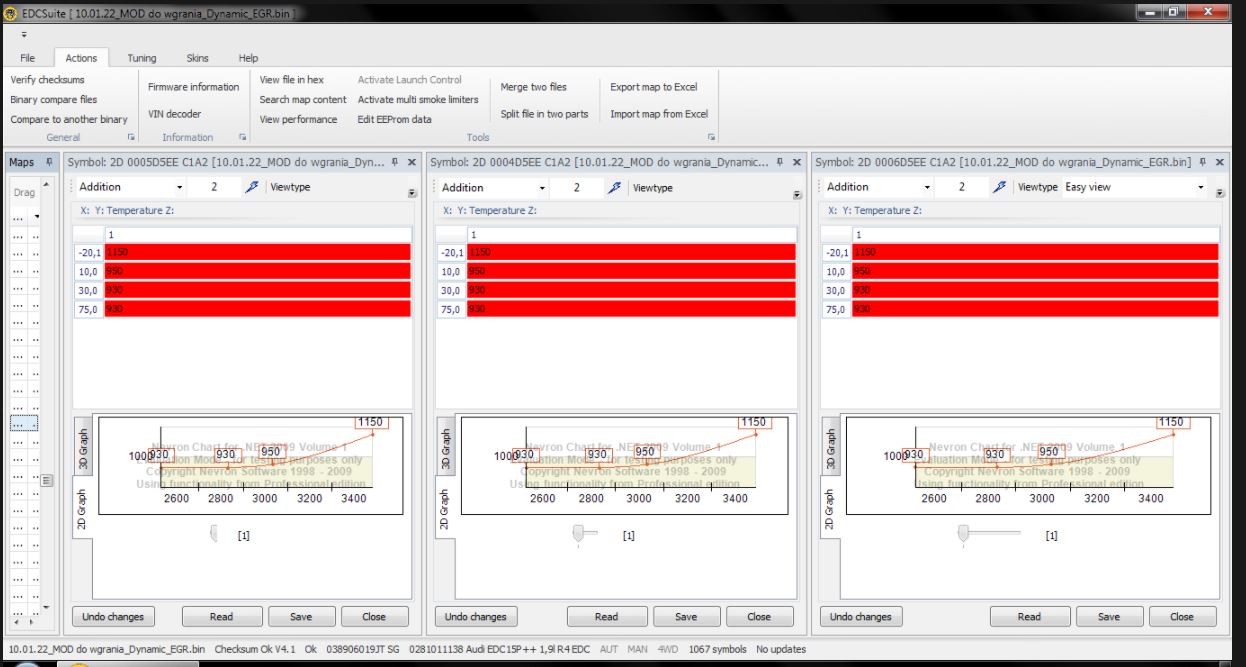Click Save in the 0004D5EE panel
The width and height of the screenshot is (1246, 667).
[x=686, y=616]
